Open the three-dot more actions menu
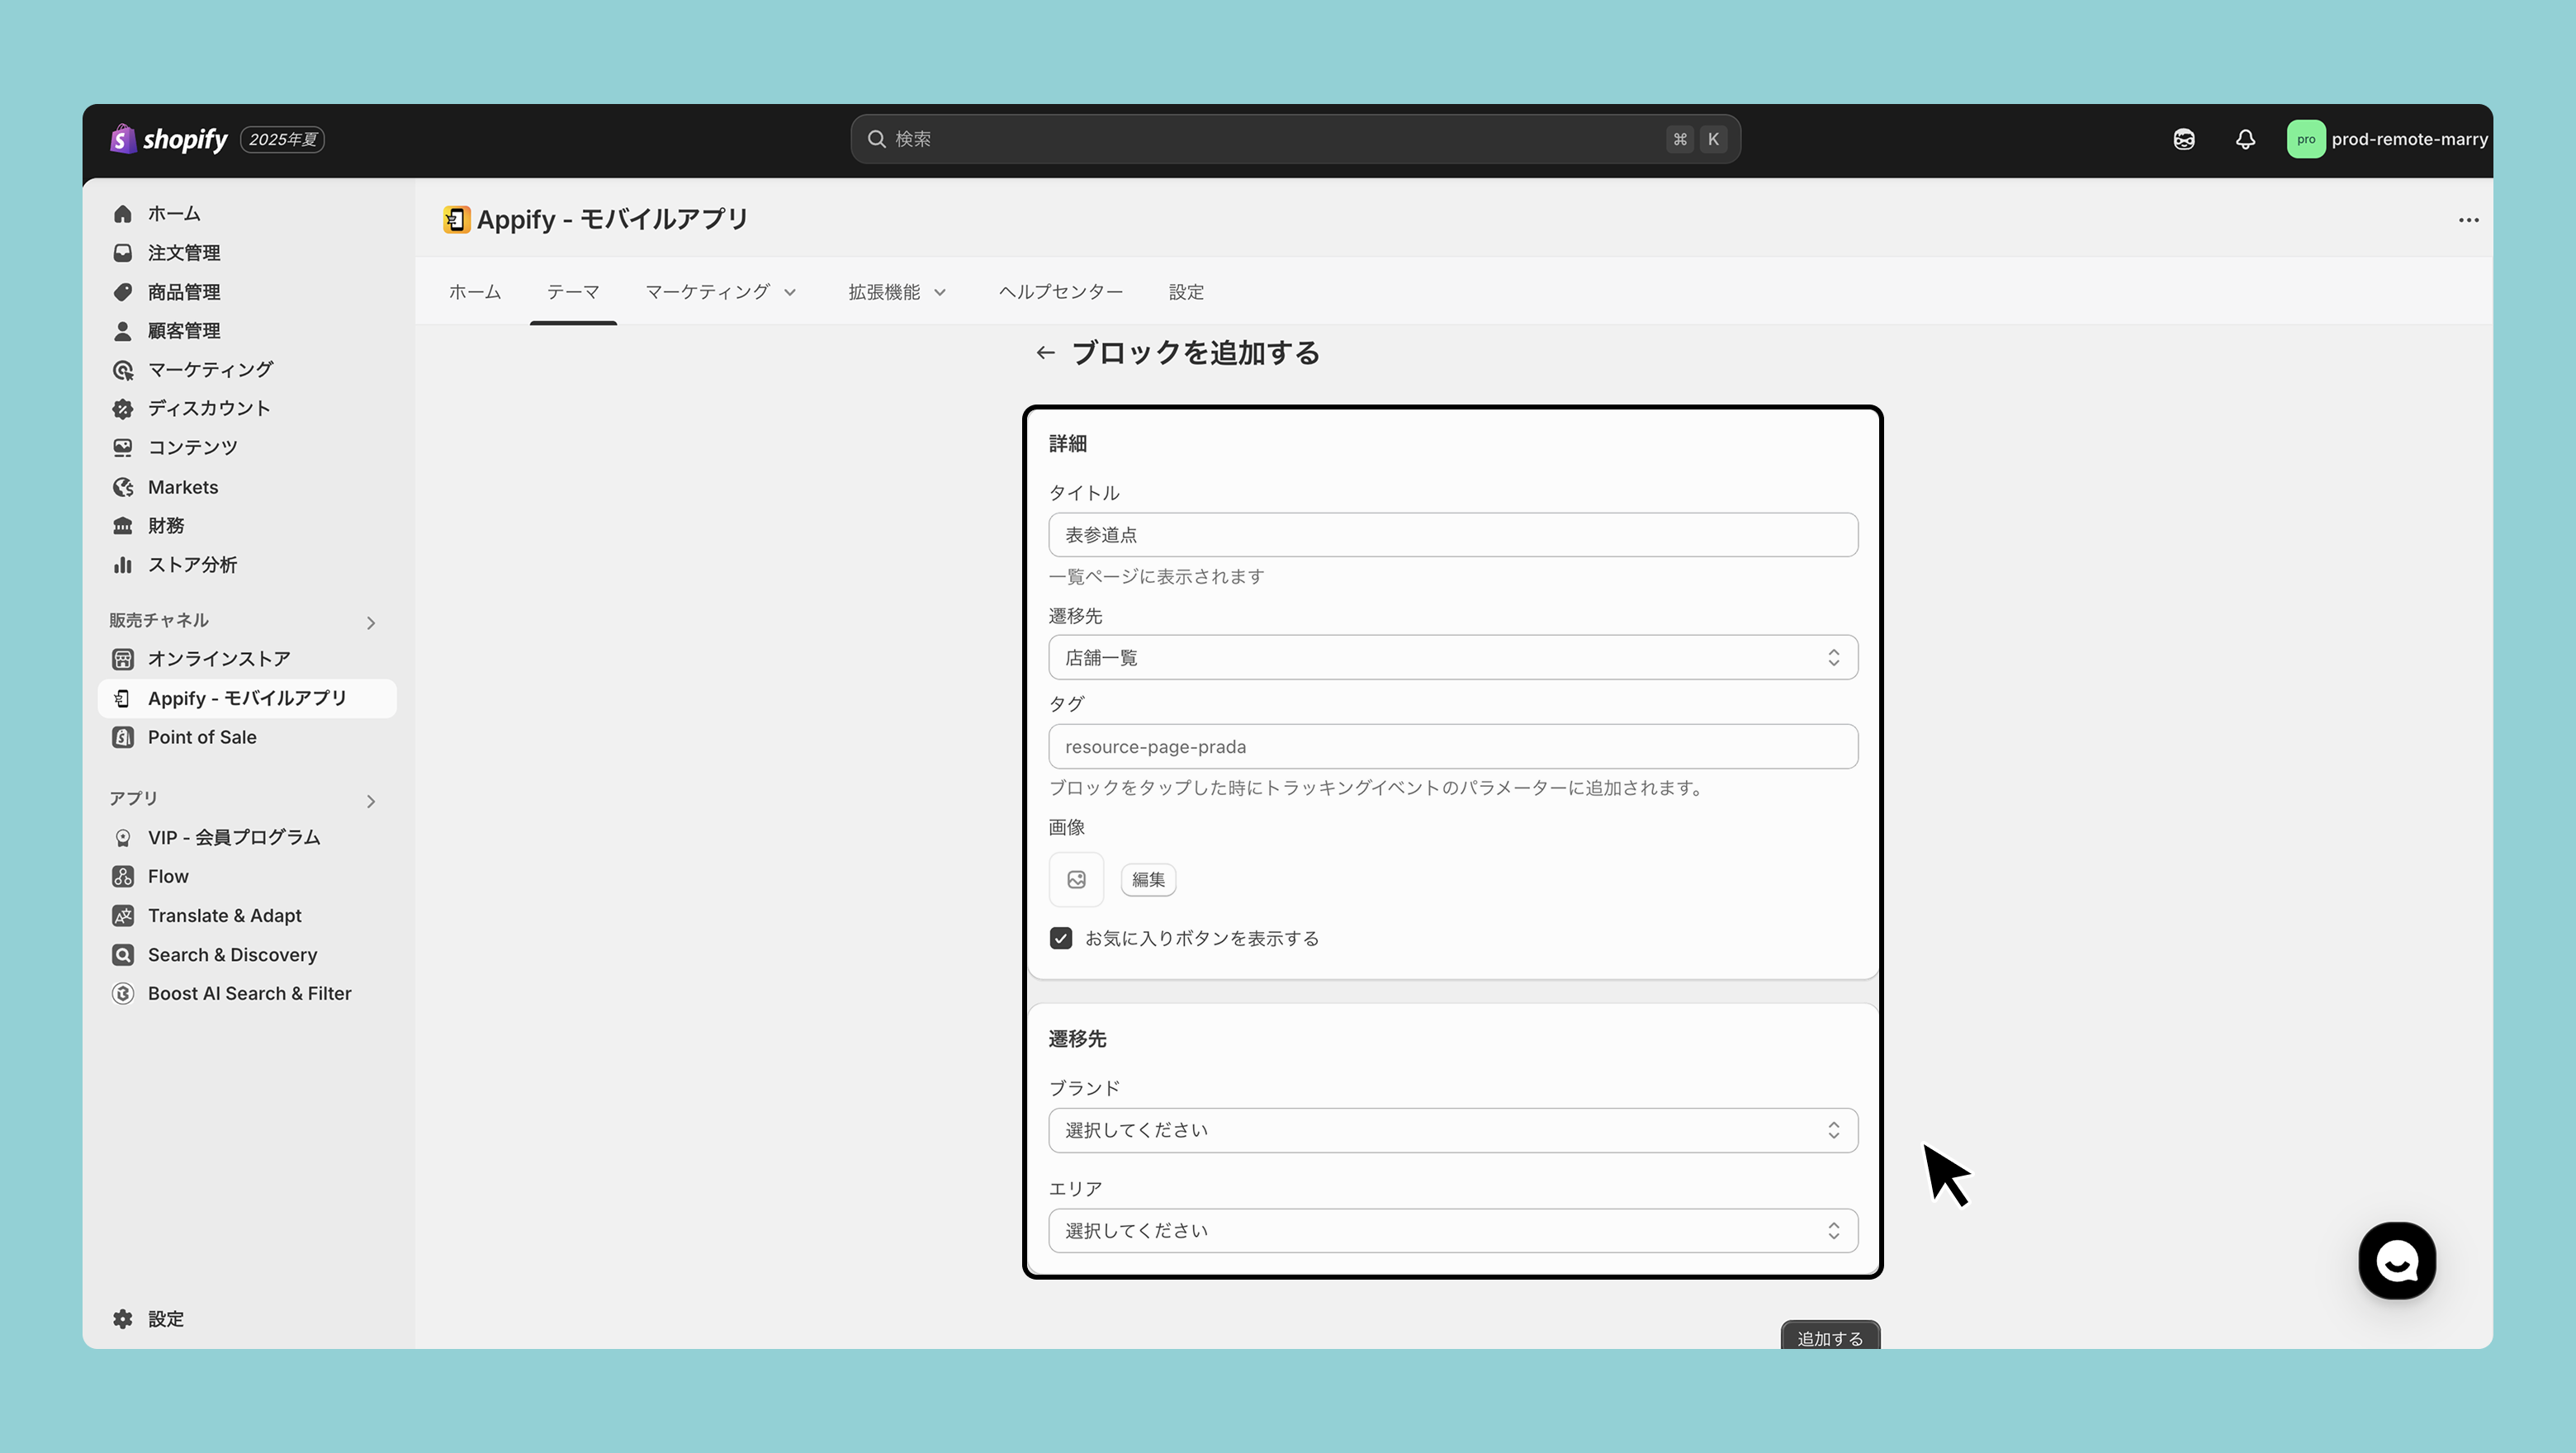Screen dimensions: 2576x1453 point(2468,220)
